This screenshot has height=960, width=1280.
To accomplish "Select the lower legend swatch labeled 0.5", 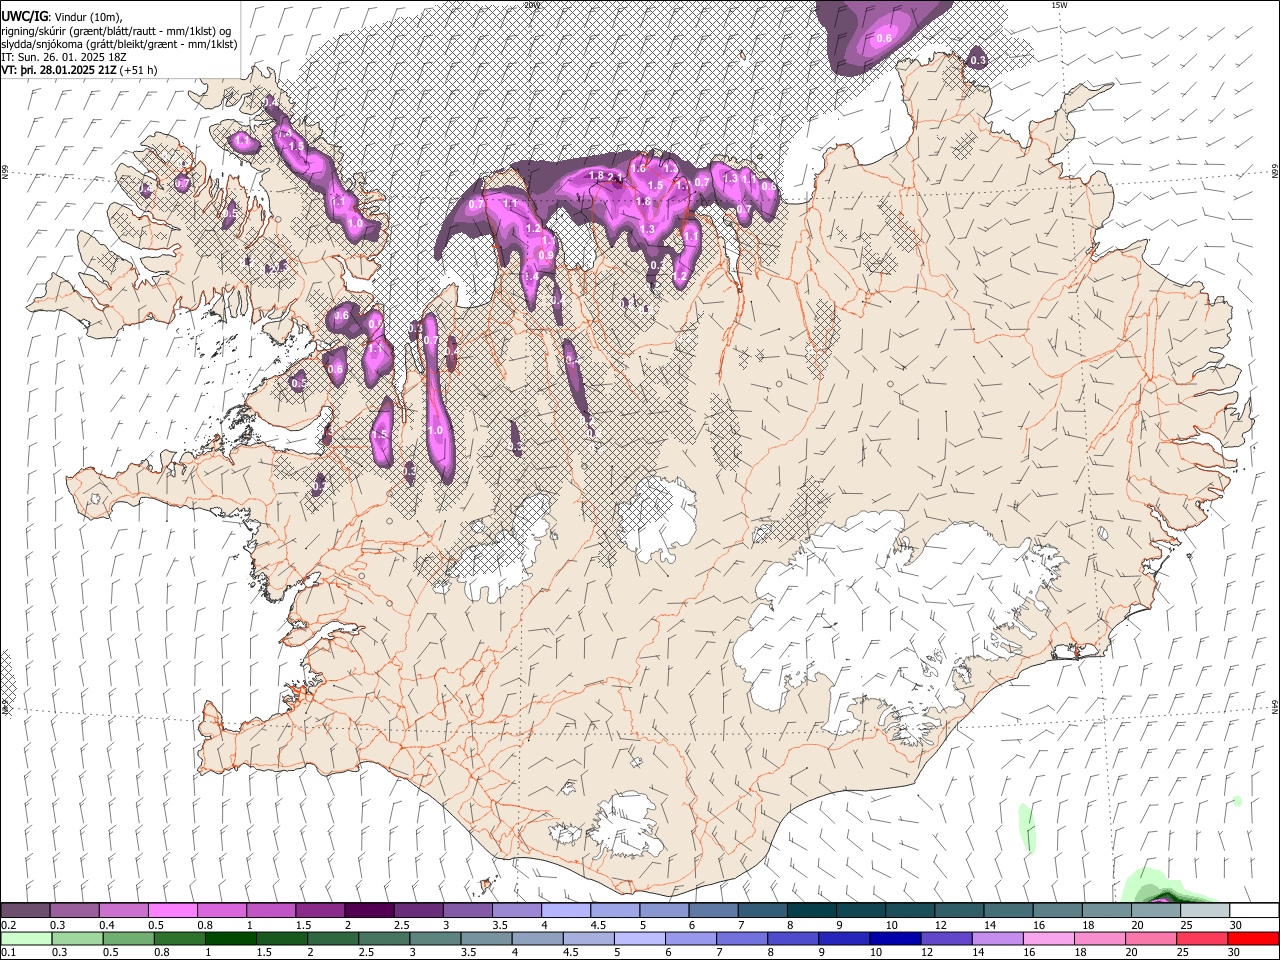I will [x=128, y=938].
